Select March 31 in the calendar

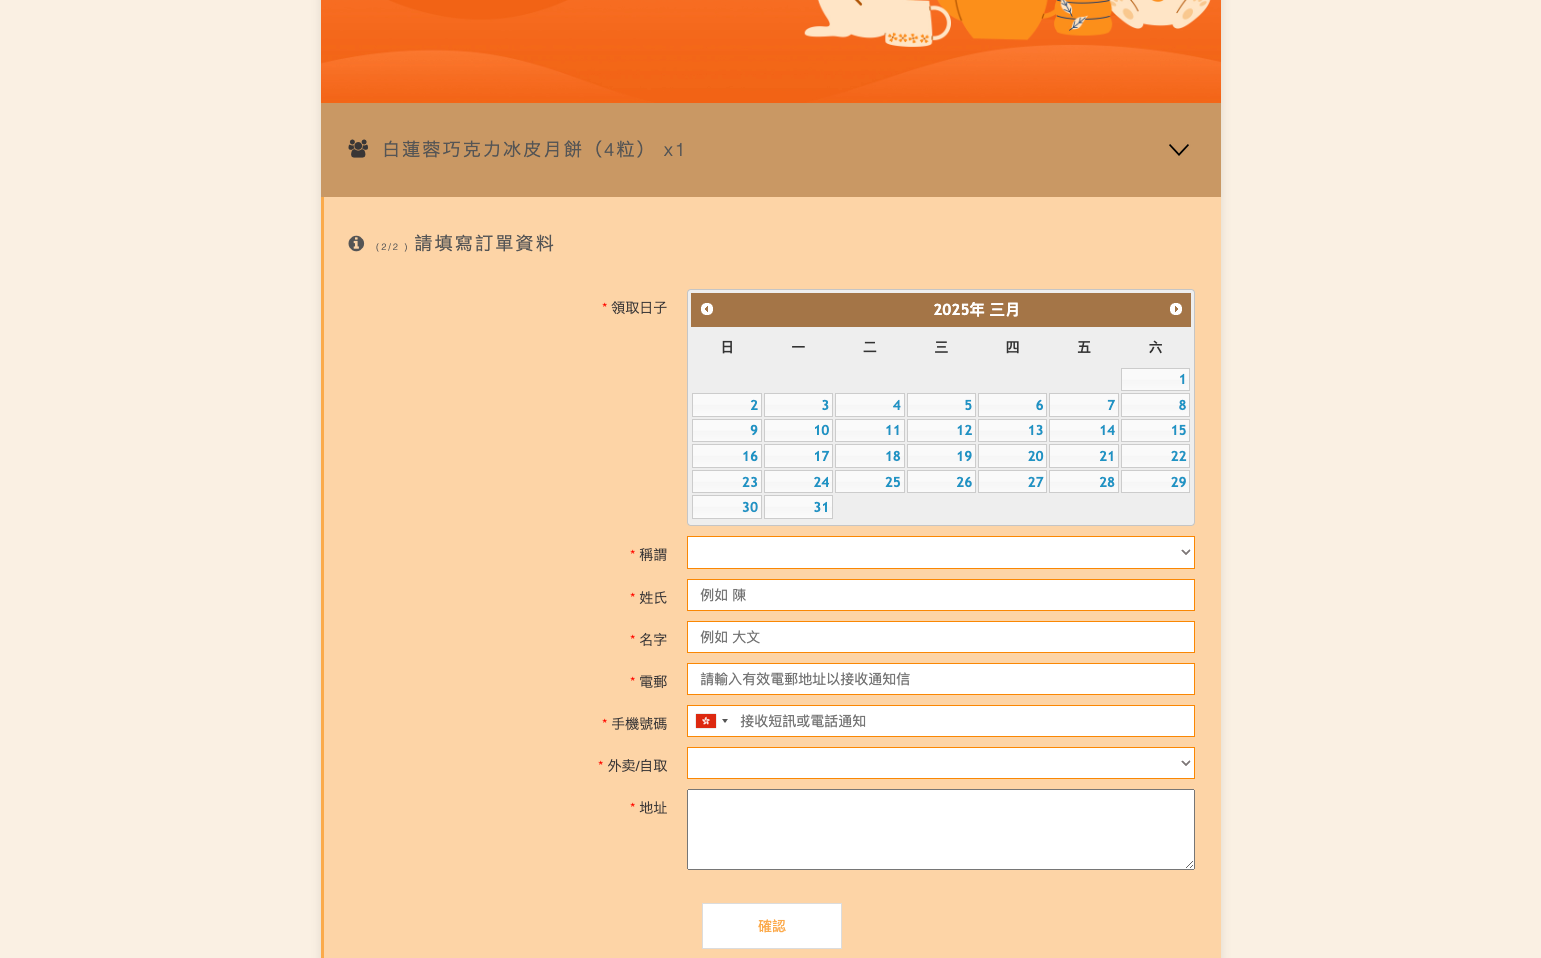click(x=798, y=507)
